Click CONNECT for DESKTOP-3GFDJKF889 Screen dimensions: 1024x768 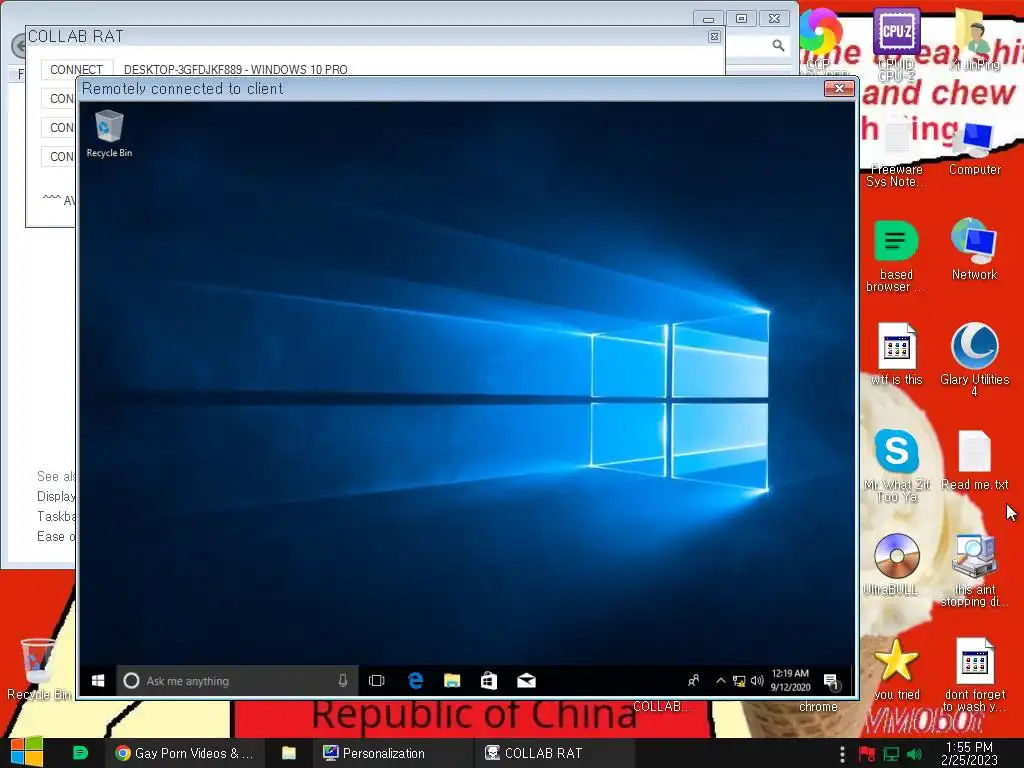76,69
